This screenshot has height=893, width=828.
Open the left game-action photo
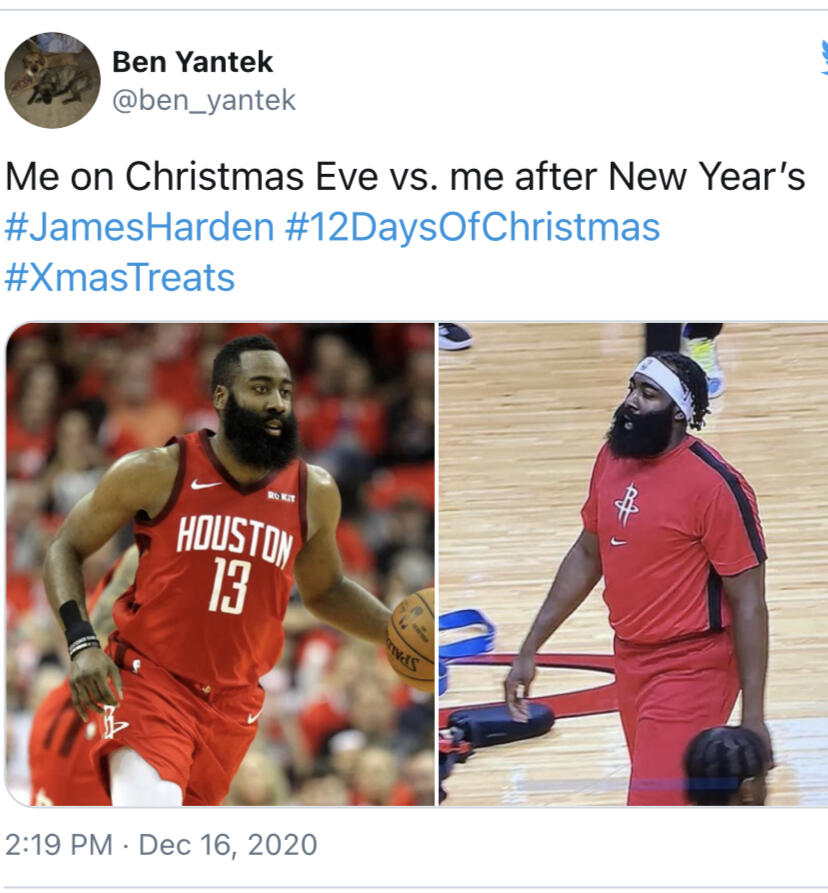(220, 564)
